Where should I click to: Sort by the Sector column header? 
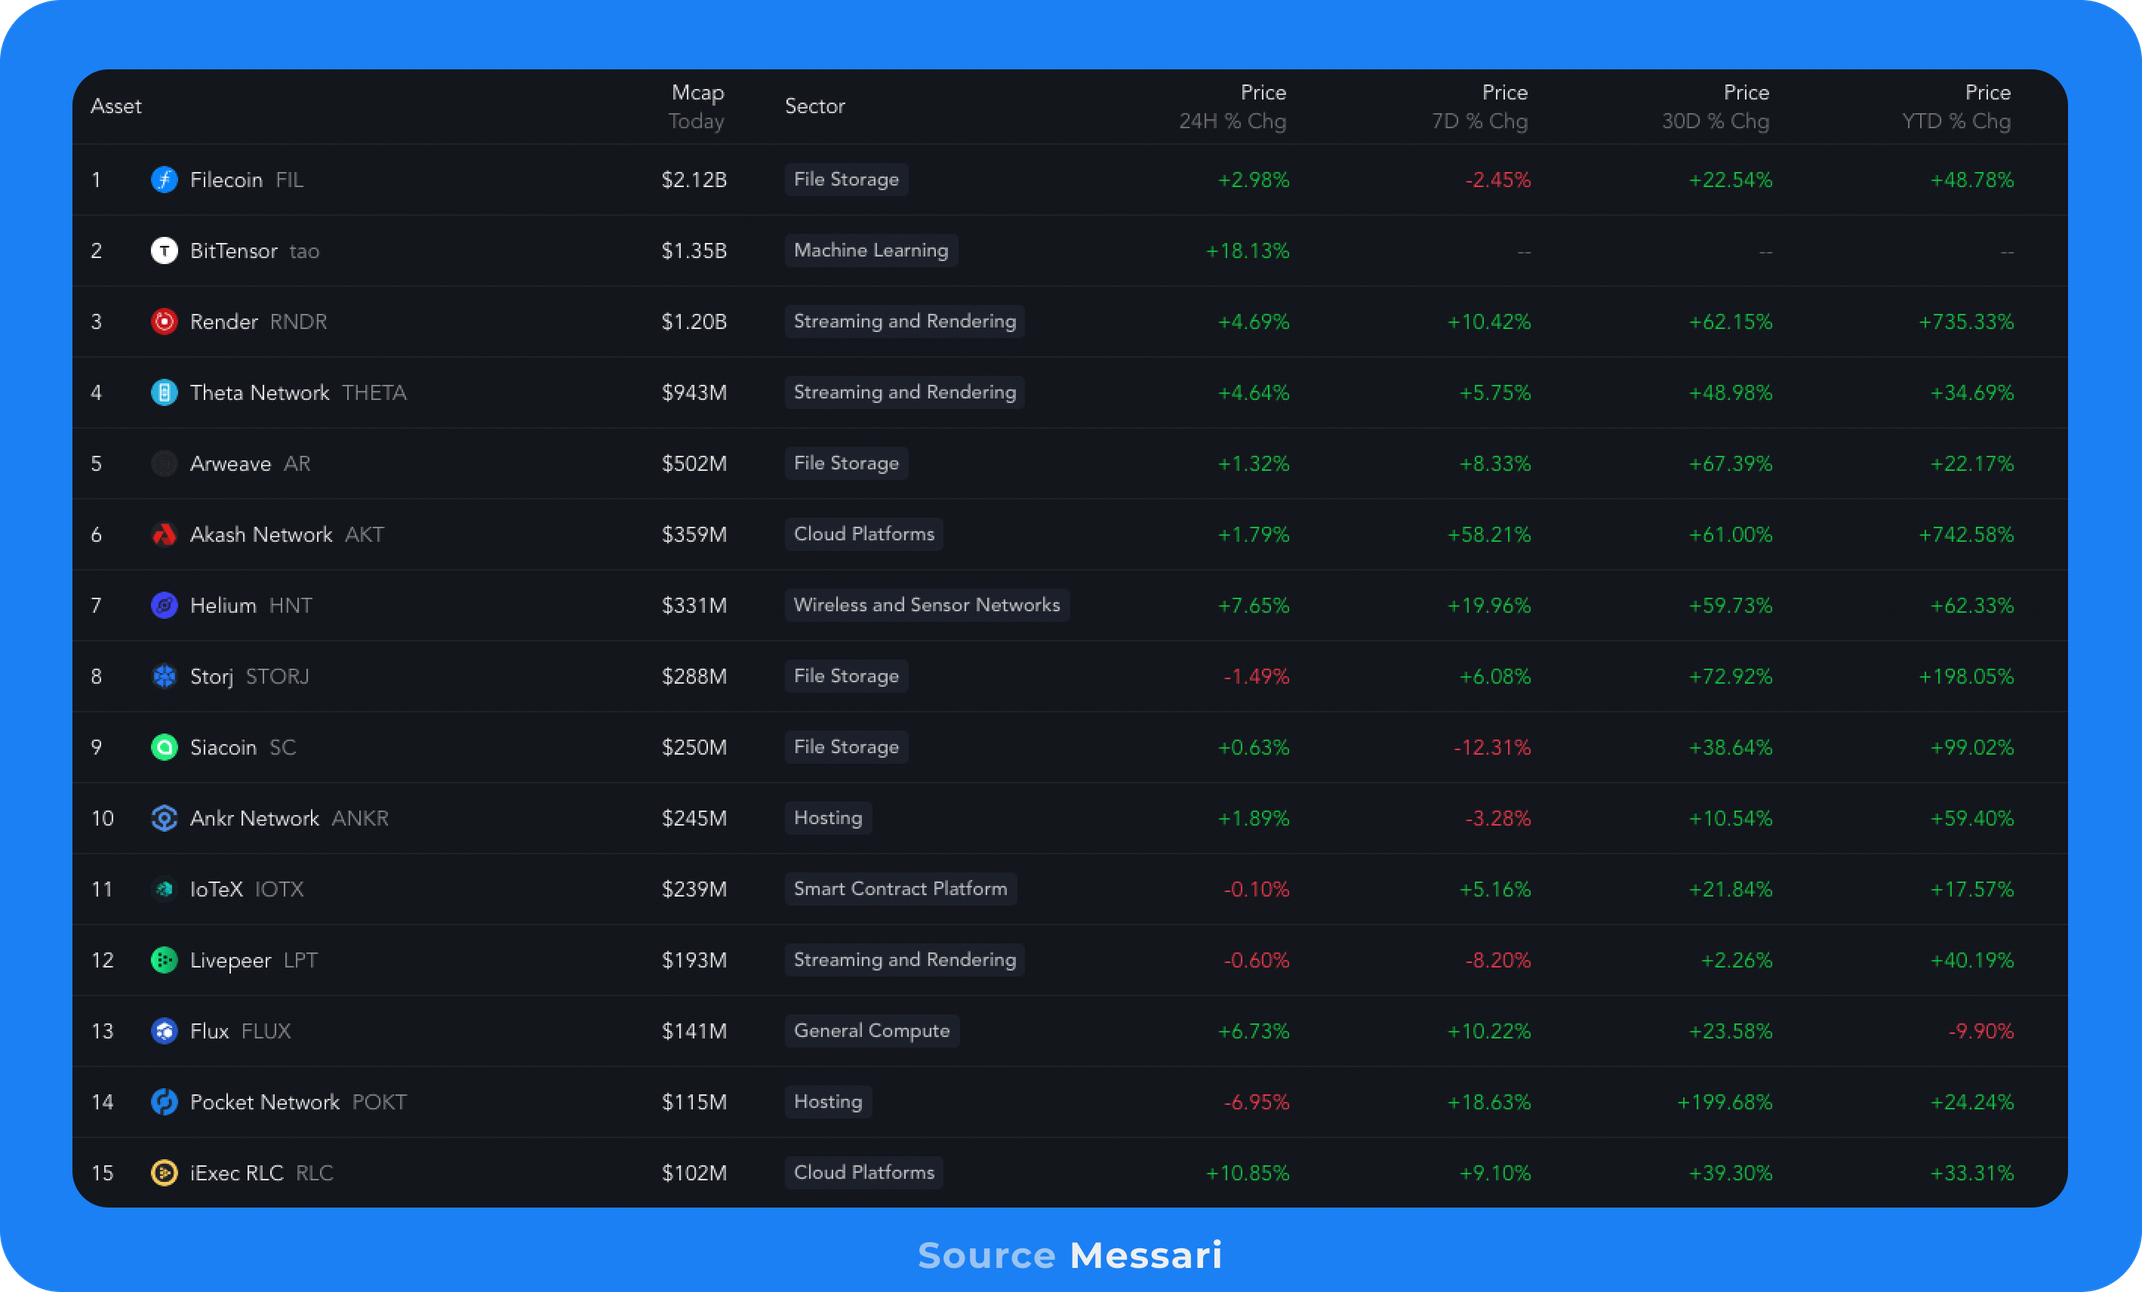point(815,107)
